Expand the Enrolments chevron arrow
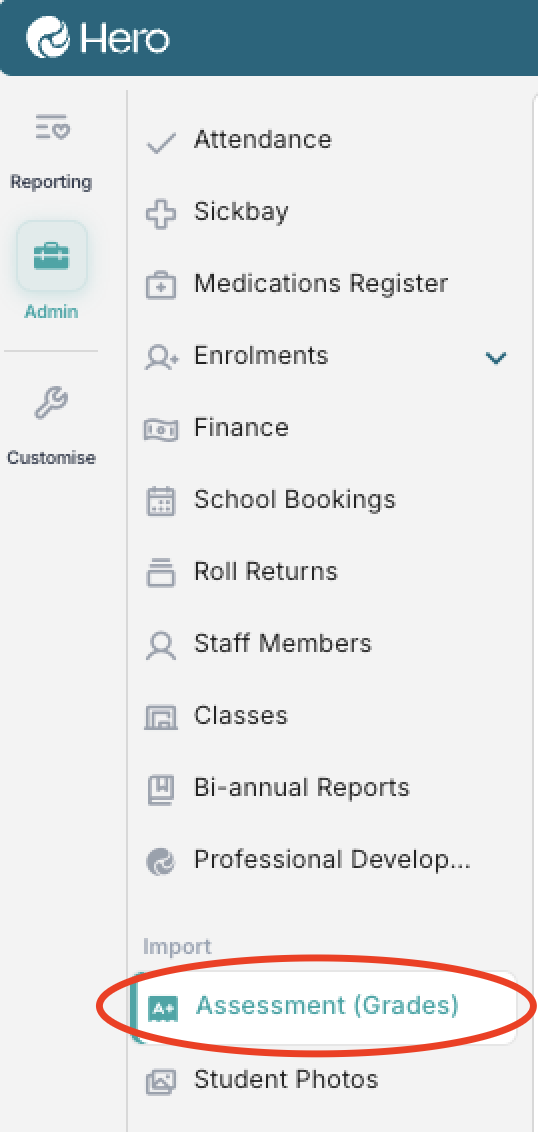Image resolution: width=538 pixels, height=1132 pixels. pyautogui.click(x=496, y=357)
